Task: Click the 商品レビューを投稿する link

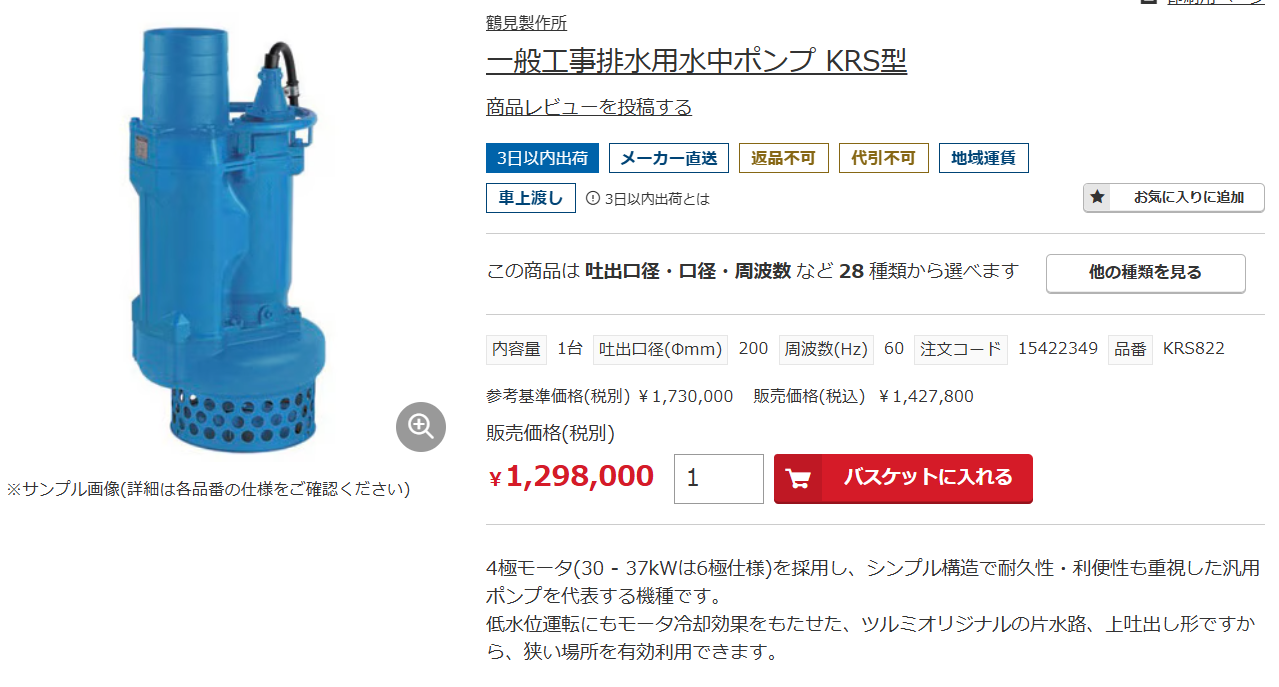Action: click(x=589, y=107)
